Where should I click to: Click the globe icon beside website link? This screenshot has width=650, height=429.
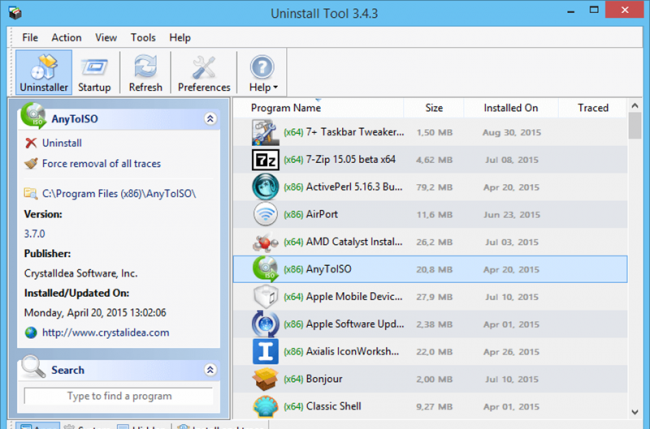tap(31, 332)
